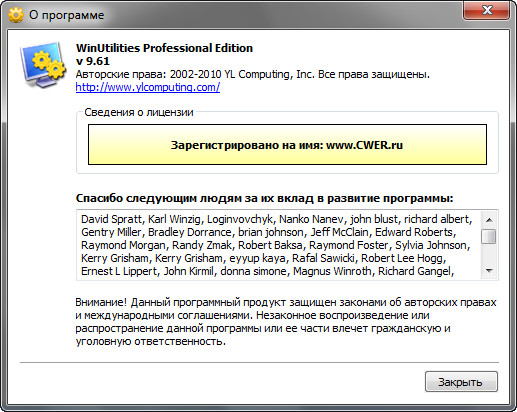The width and height of the screenshot is (517, 412).
Task: Click the contributors list scroll down arrow
Action: tap(489, 270)
